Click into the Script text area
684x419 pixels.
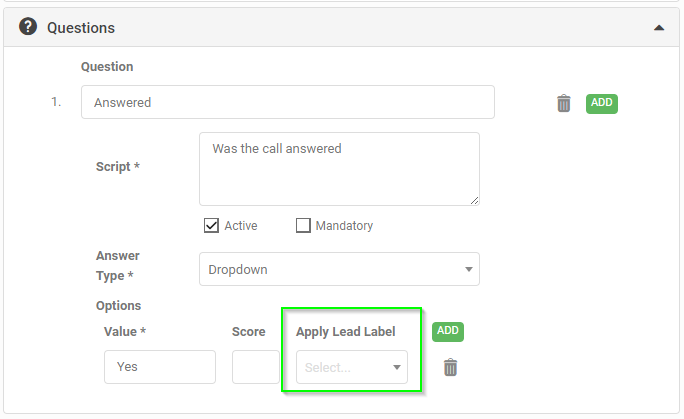pos(339,169)
